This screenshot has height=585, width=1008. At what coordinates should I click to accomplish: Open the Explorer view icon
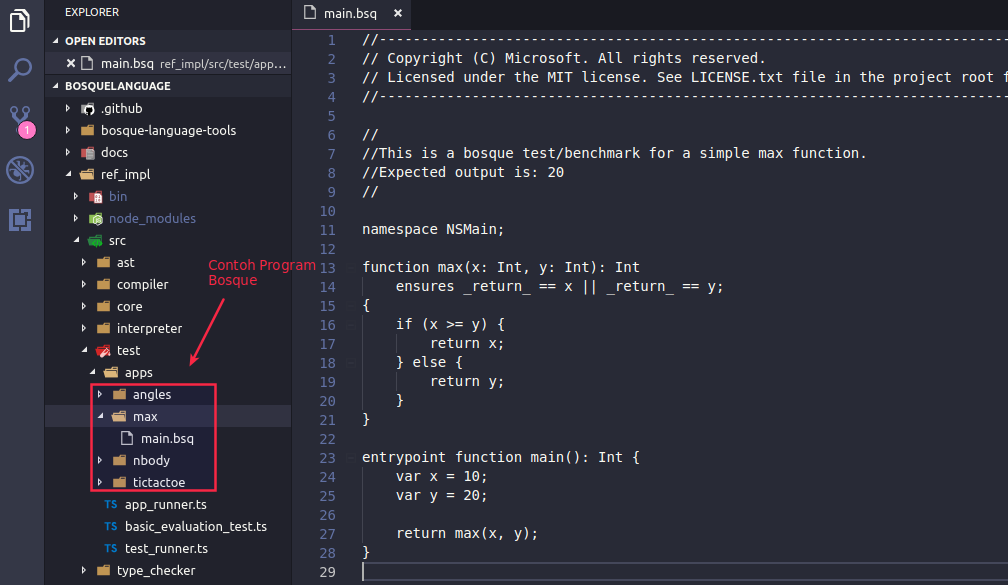(20, 22)
